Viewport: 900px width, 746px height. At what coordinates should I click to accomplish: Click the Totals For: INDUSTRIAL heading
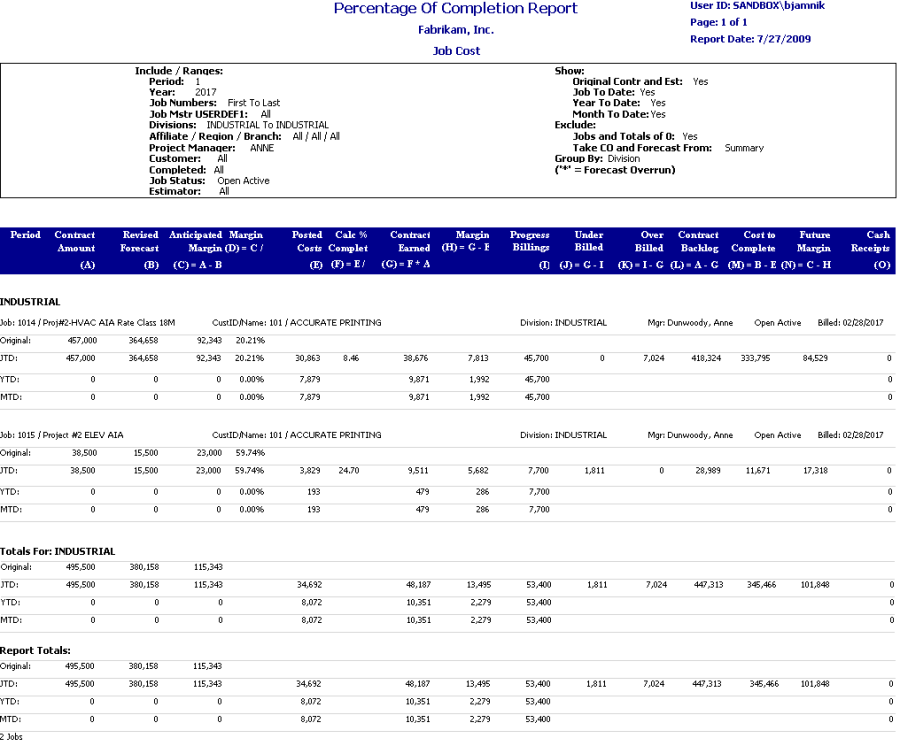click(x=57, y=551)
